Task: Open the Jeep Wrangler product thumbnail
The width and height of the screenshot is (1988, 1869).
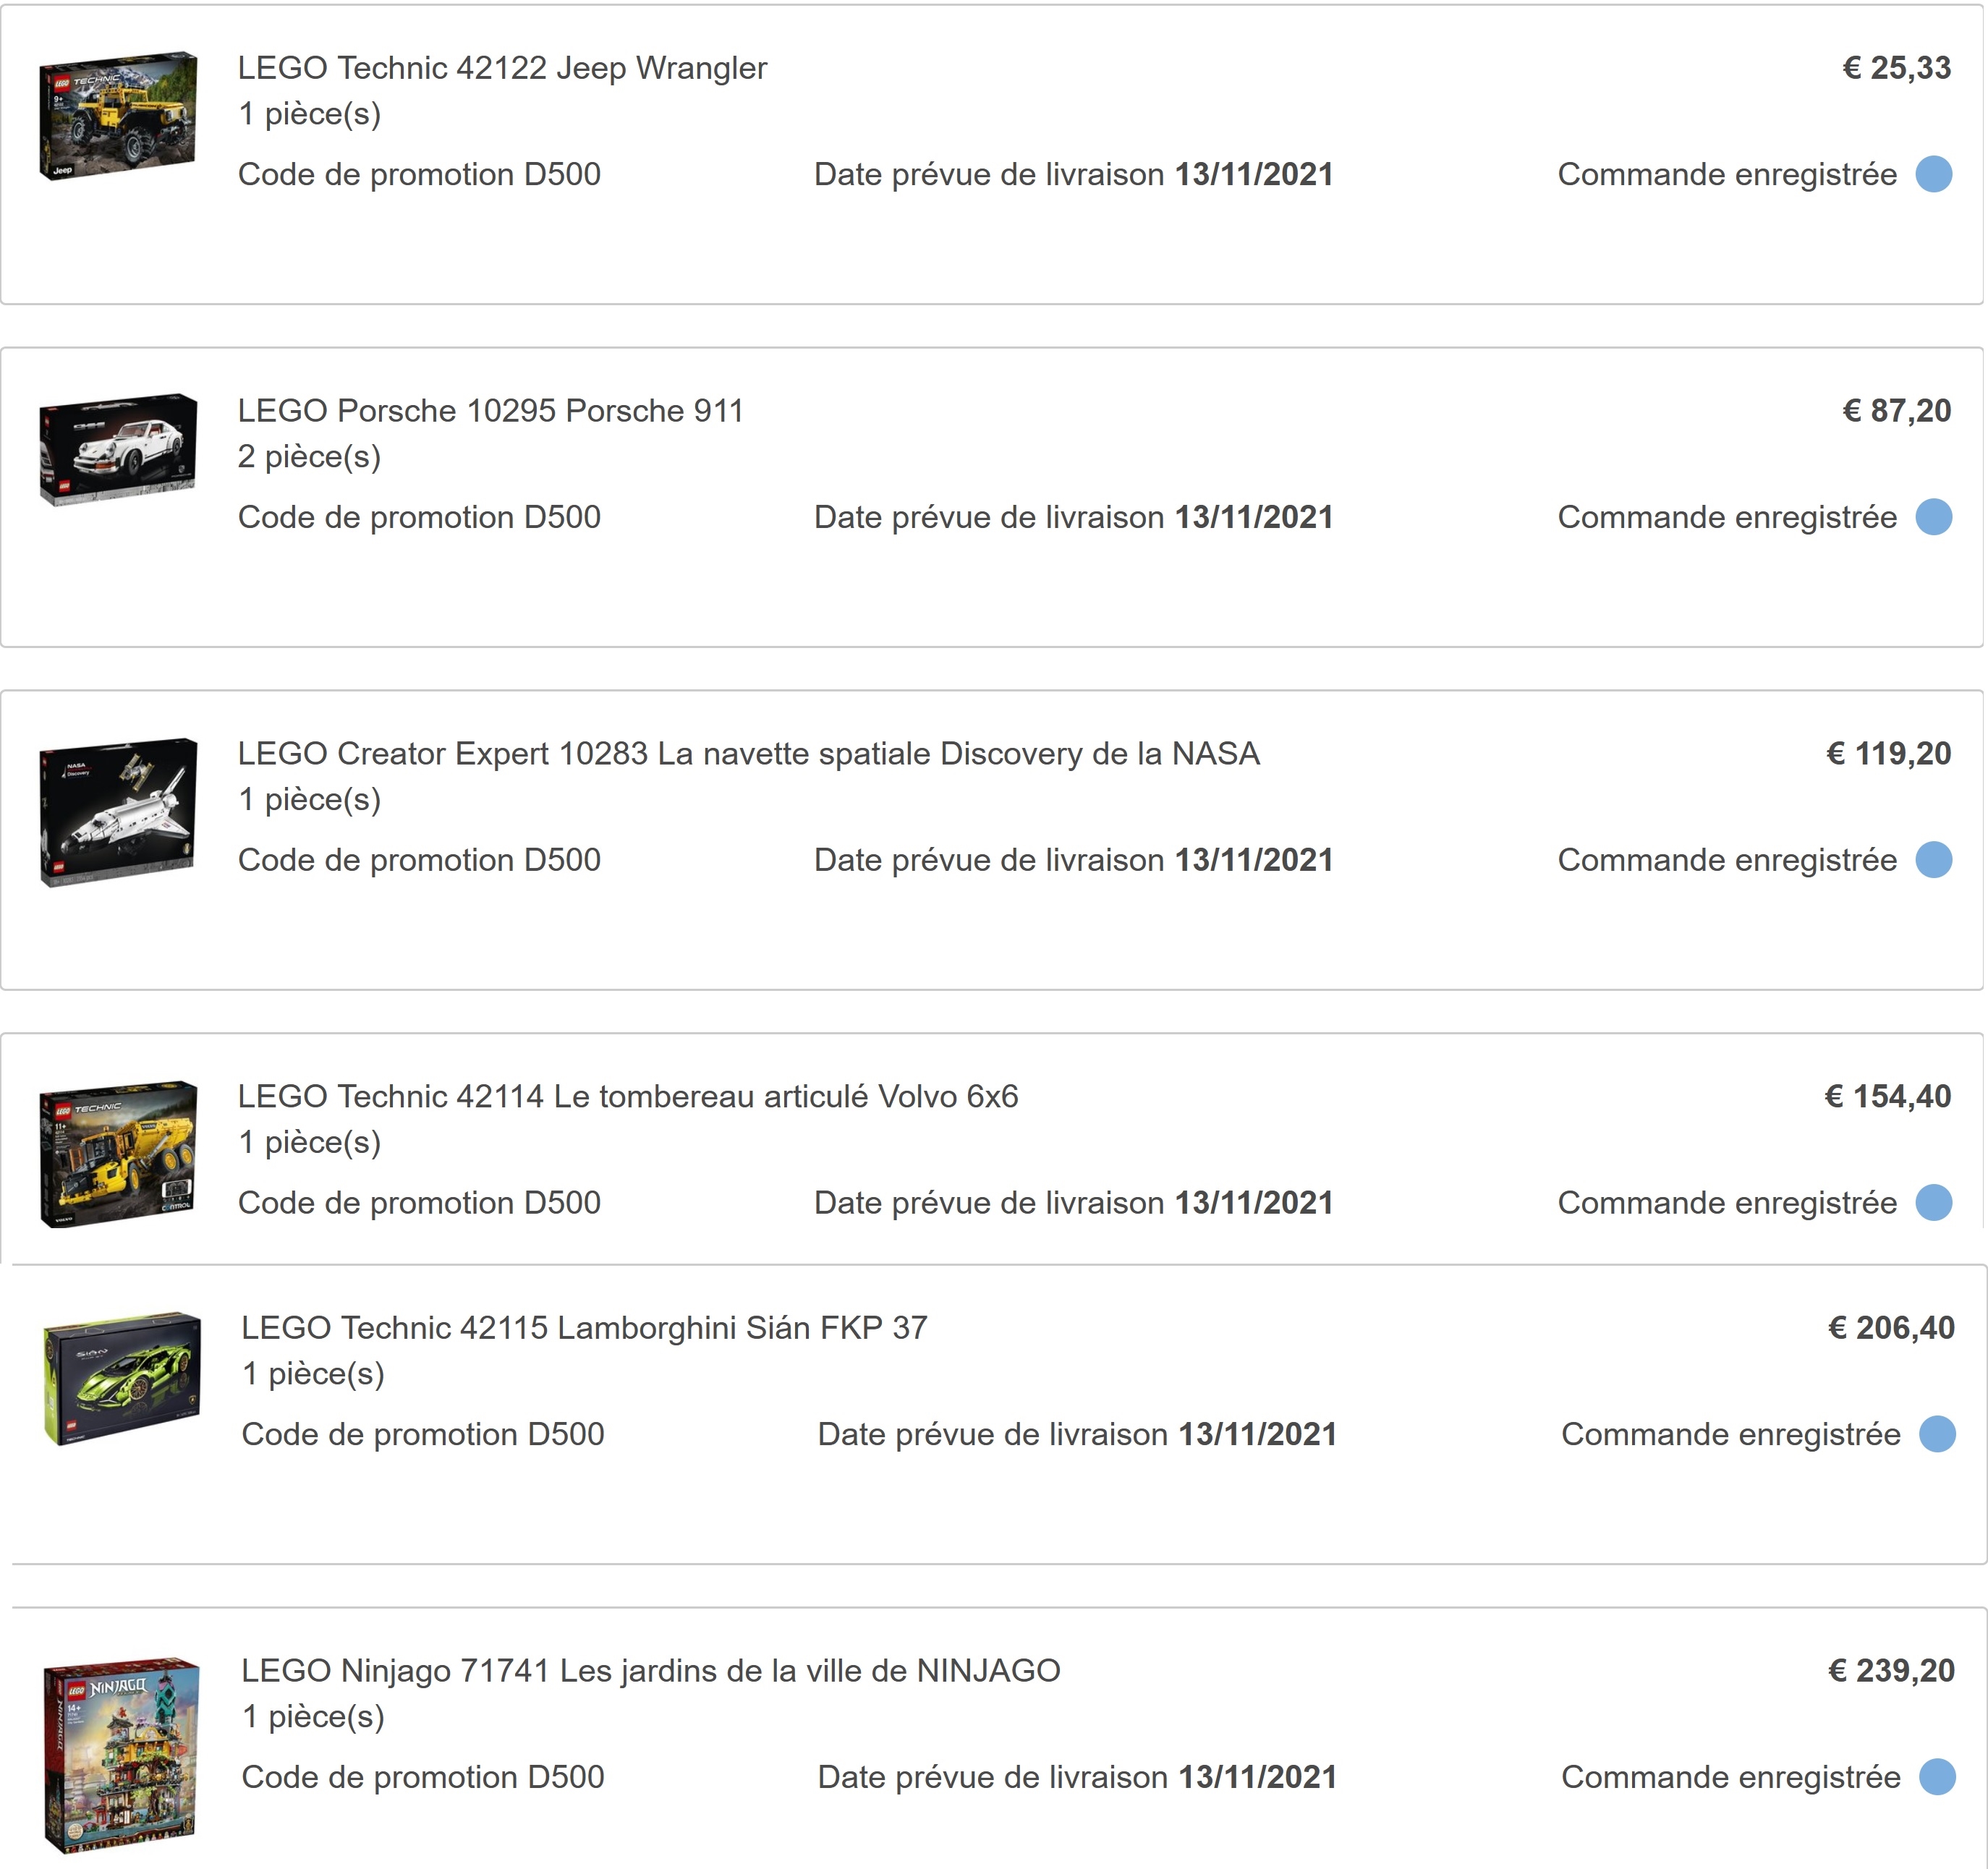Action: pos(118,116)
